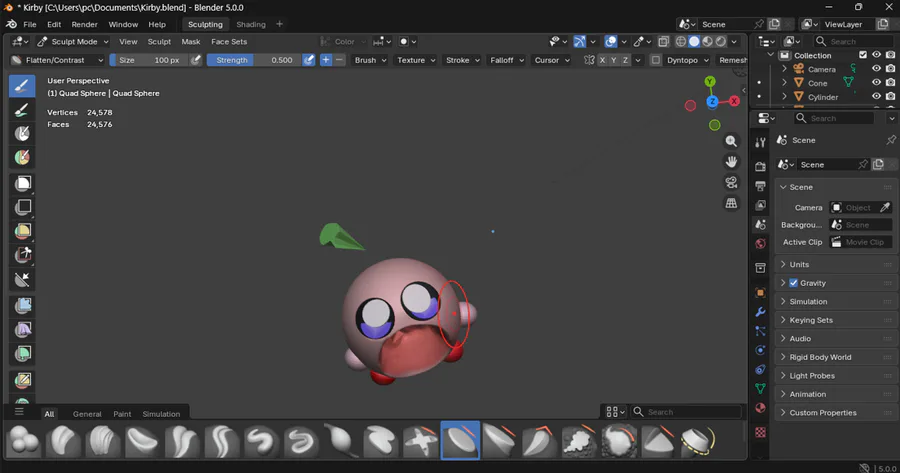The height and width of the screenshot is (473, 900).
Task: Open the Stroke dropdown in tool settings
Action: 463,60
